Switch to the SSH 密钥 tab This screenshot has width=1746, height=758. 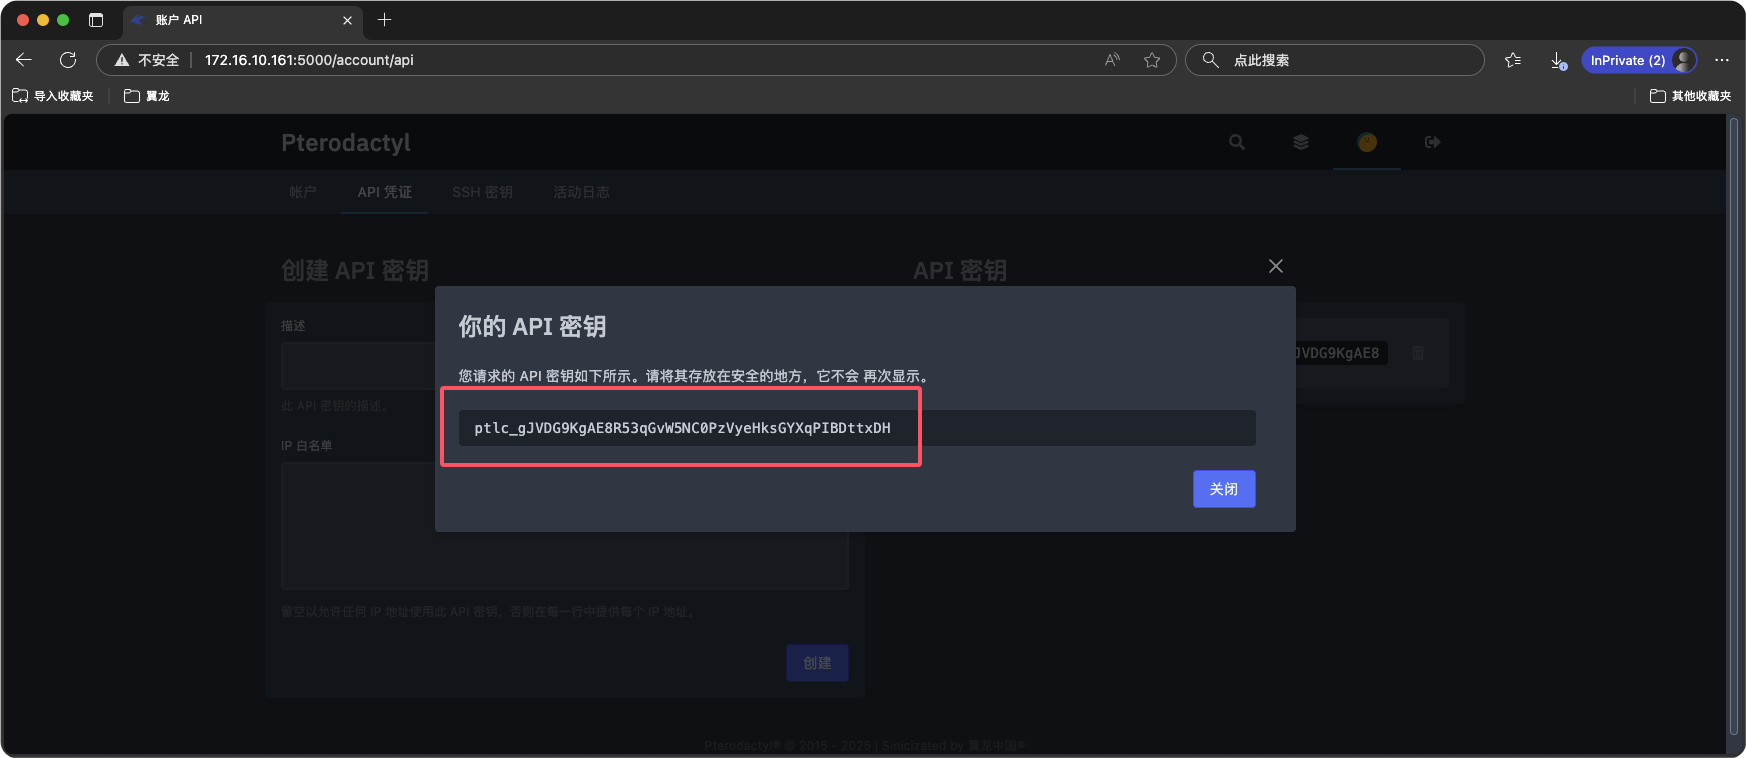click(x=482, y=192)
